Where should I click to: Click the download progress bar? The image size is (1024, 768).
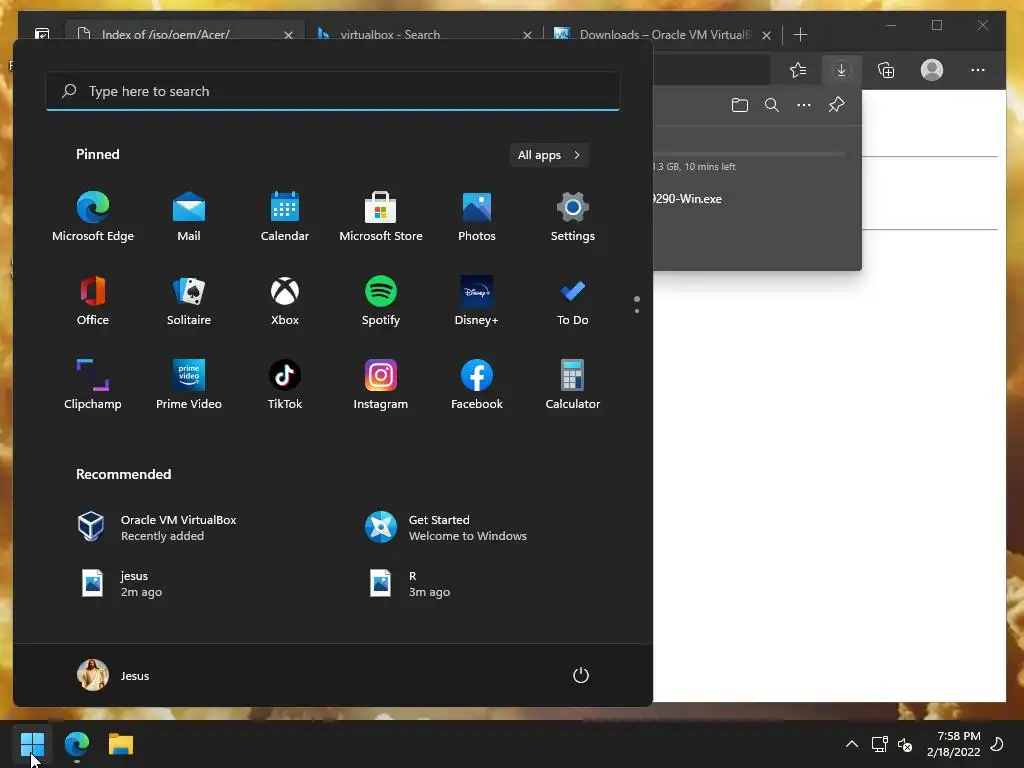(x=750, y=154)
